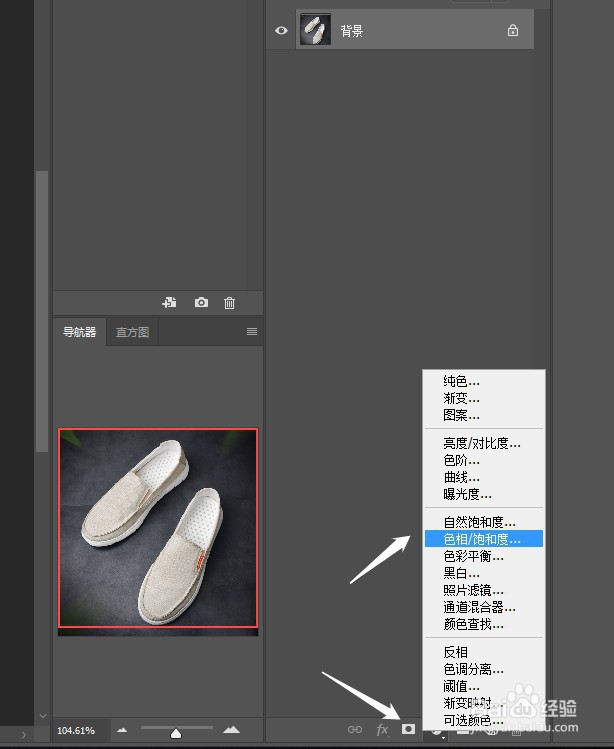This screenshot has height=749, width=614.
Task: Add a layer mask
Action: 408,729
